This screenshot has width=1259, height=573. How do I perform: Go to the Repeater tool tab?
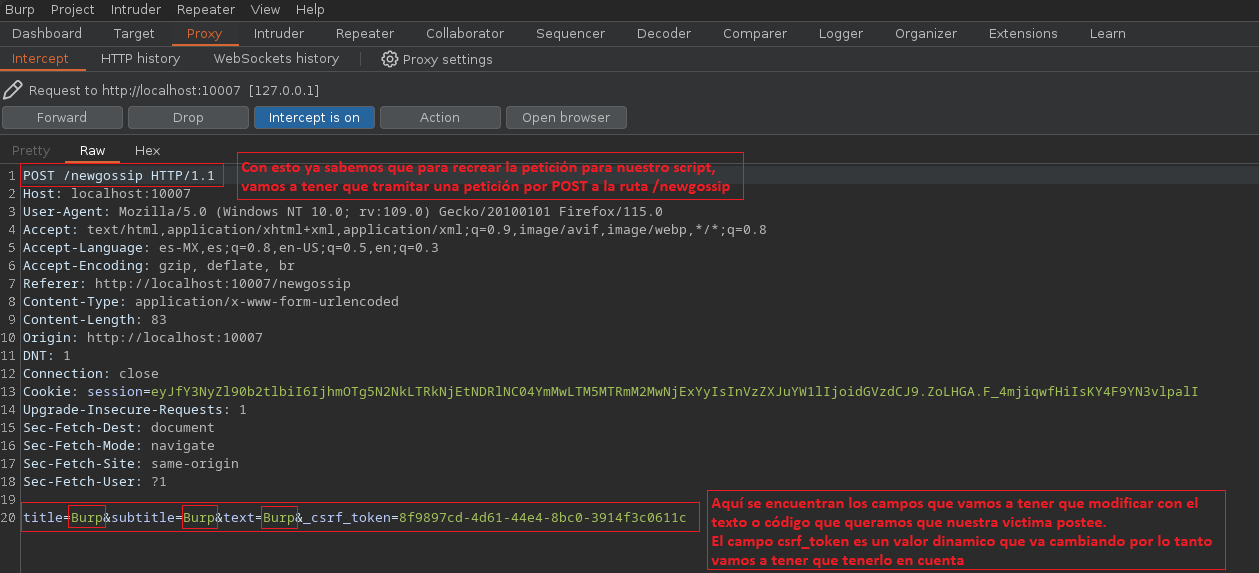(364, 33)
